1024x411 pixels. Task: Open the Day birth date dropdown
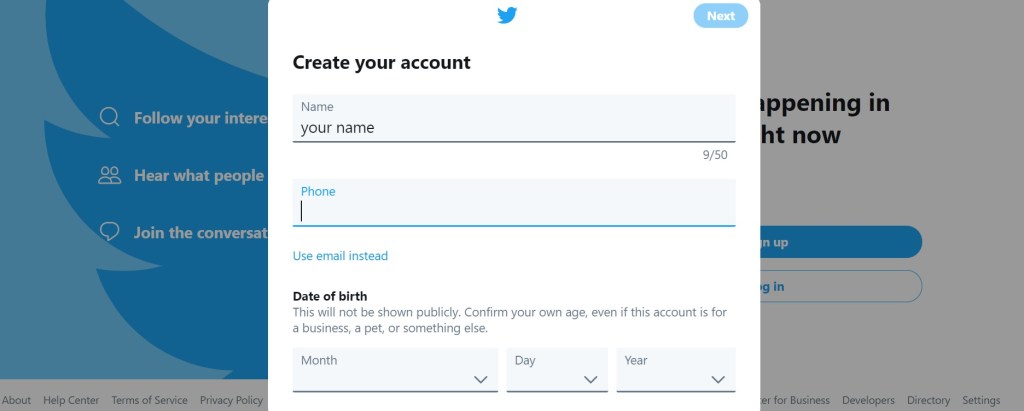click(x=557, y=370)
